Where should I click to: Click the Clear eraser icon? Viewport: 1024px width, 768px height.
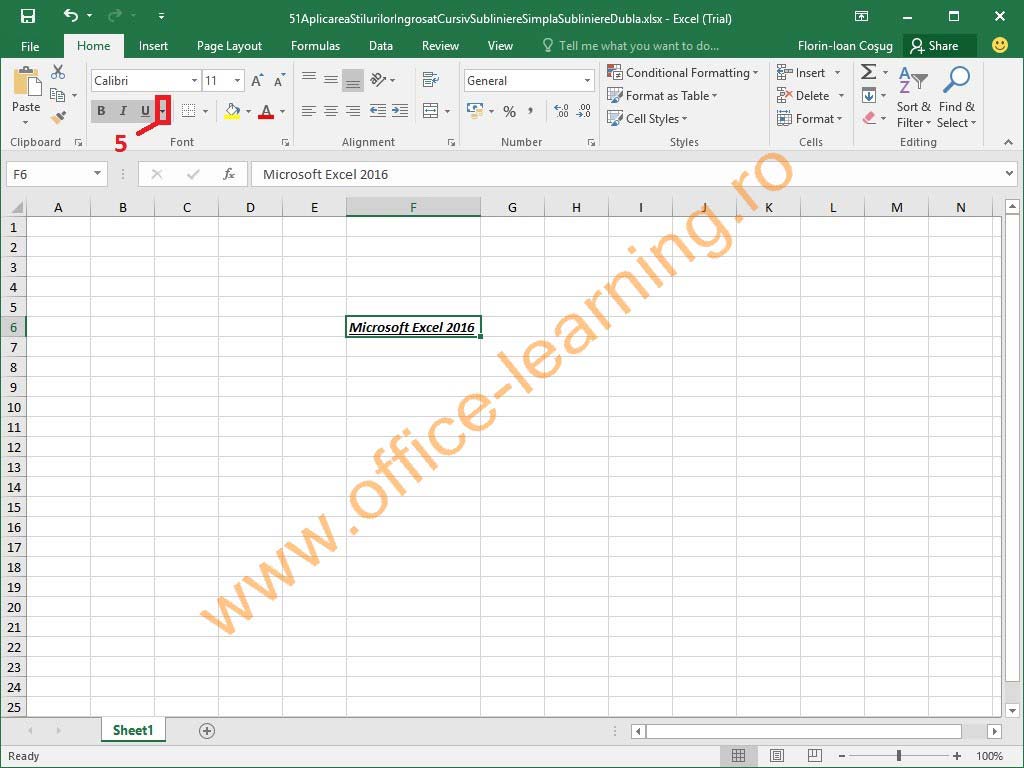[x=869, y=118]
